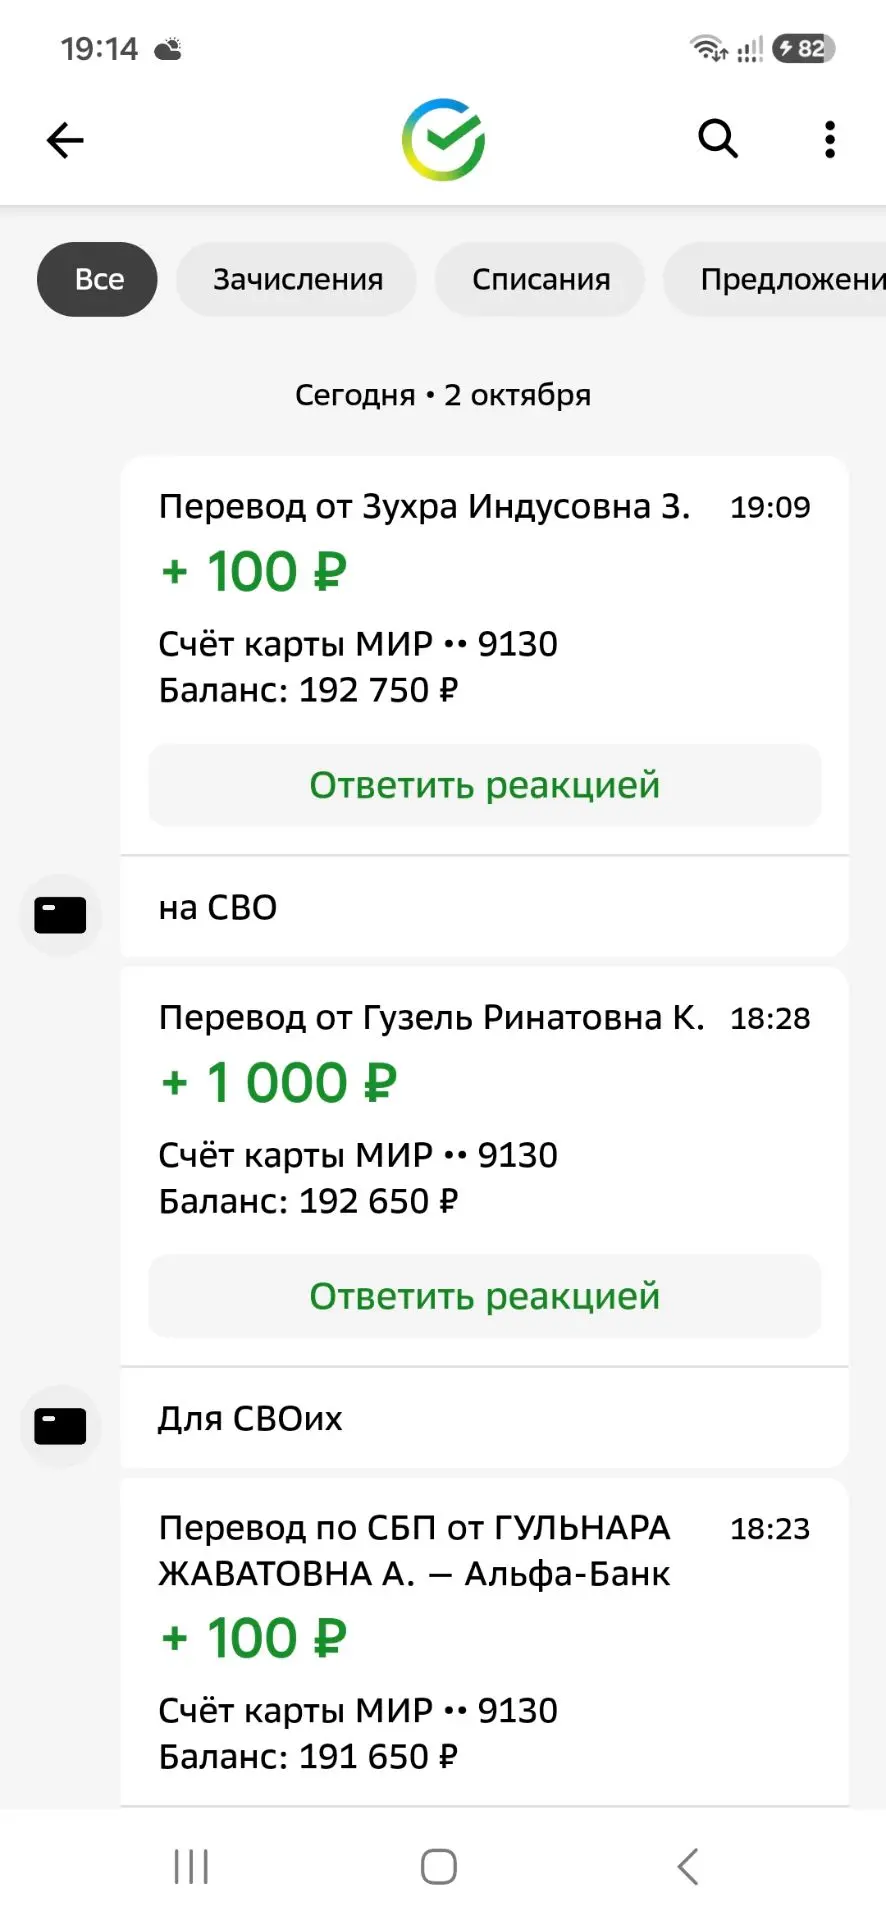Tap the Android home button

pyautogui.click(x=439, y=1866)
